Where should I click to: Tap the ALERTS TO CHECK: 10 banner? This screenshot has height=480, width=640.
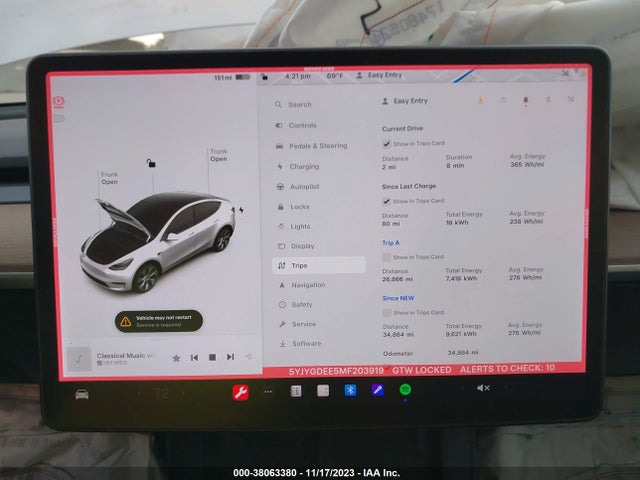point(507,368)
